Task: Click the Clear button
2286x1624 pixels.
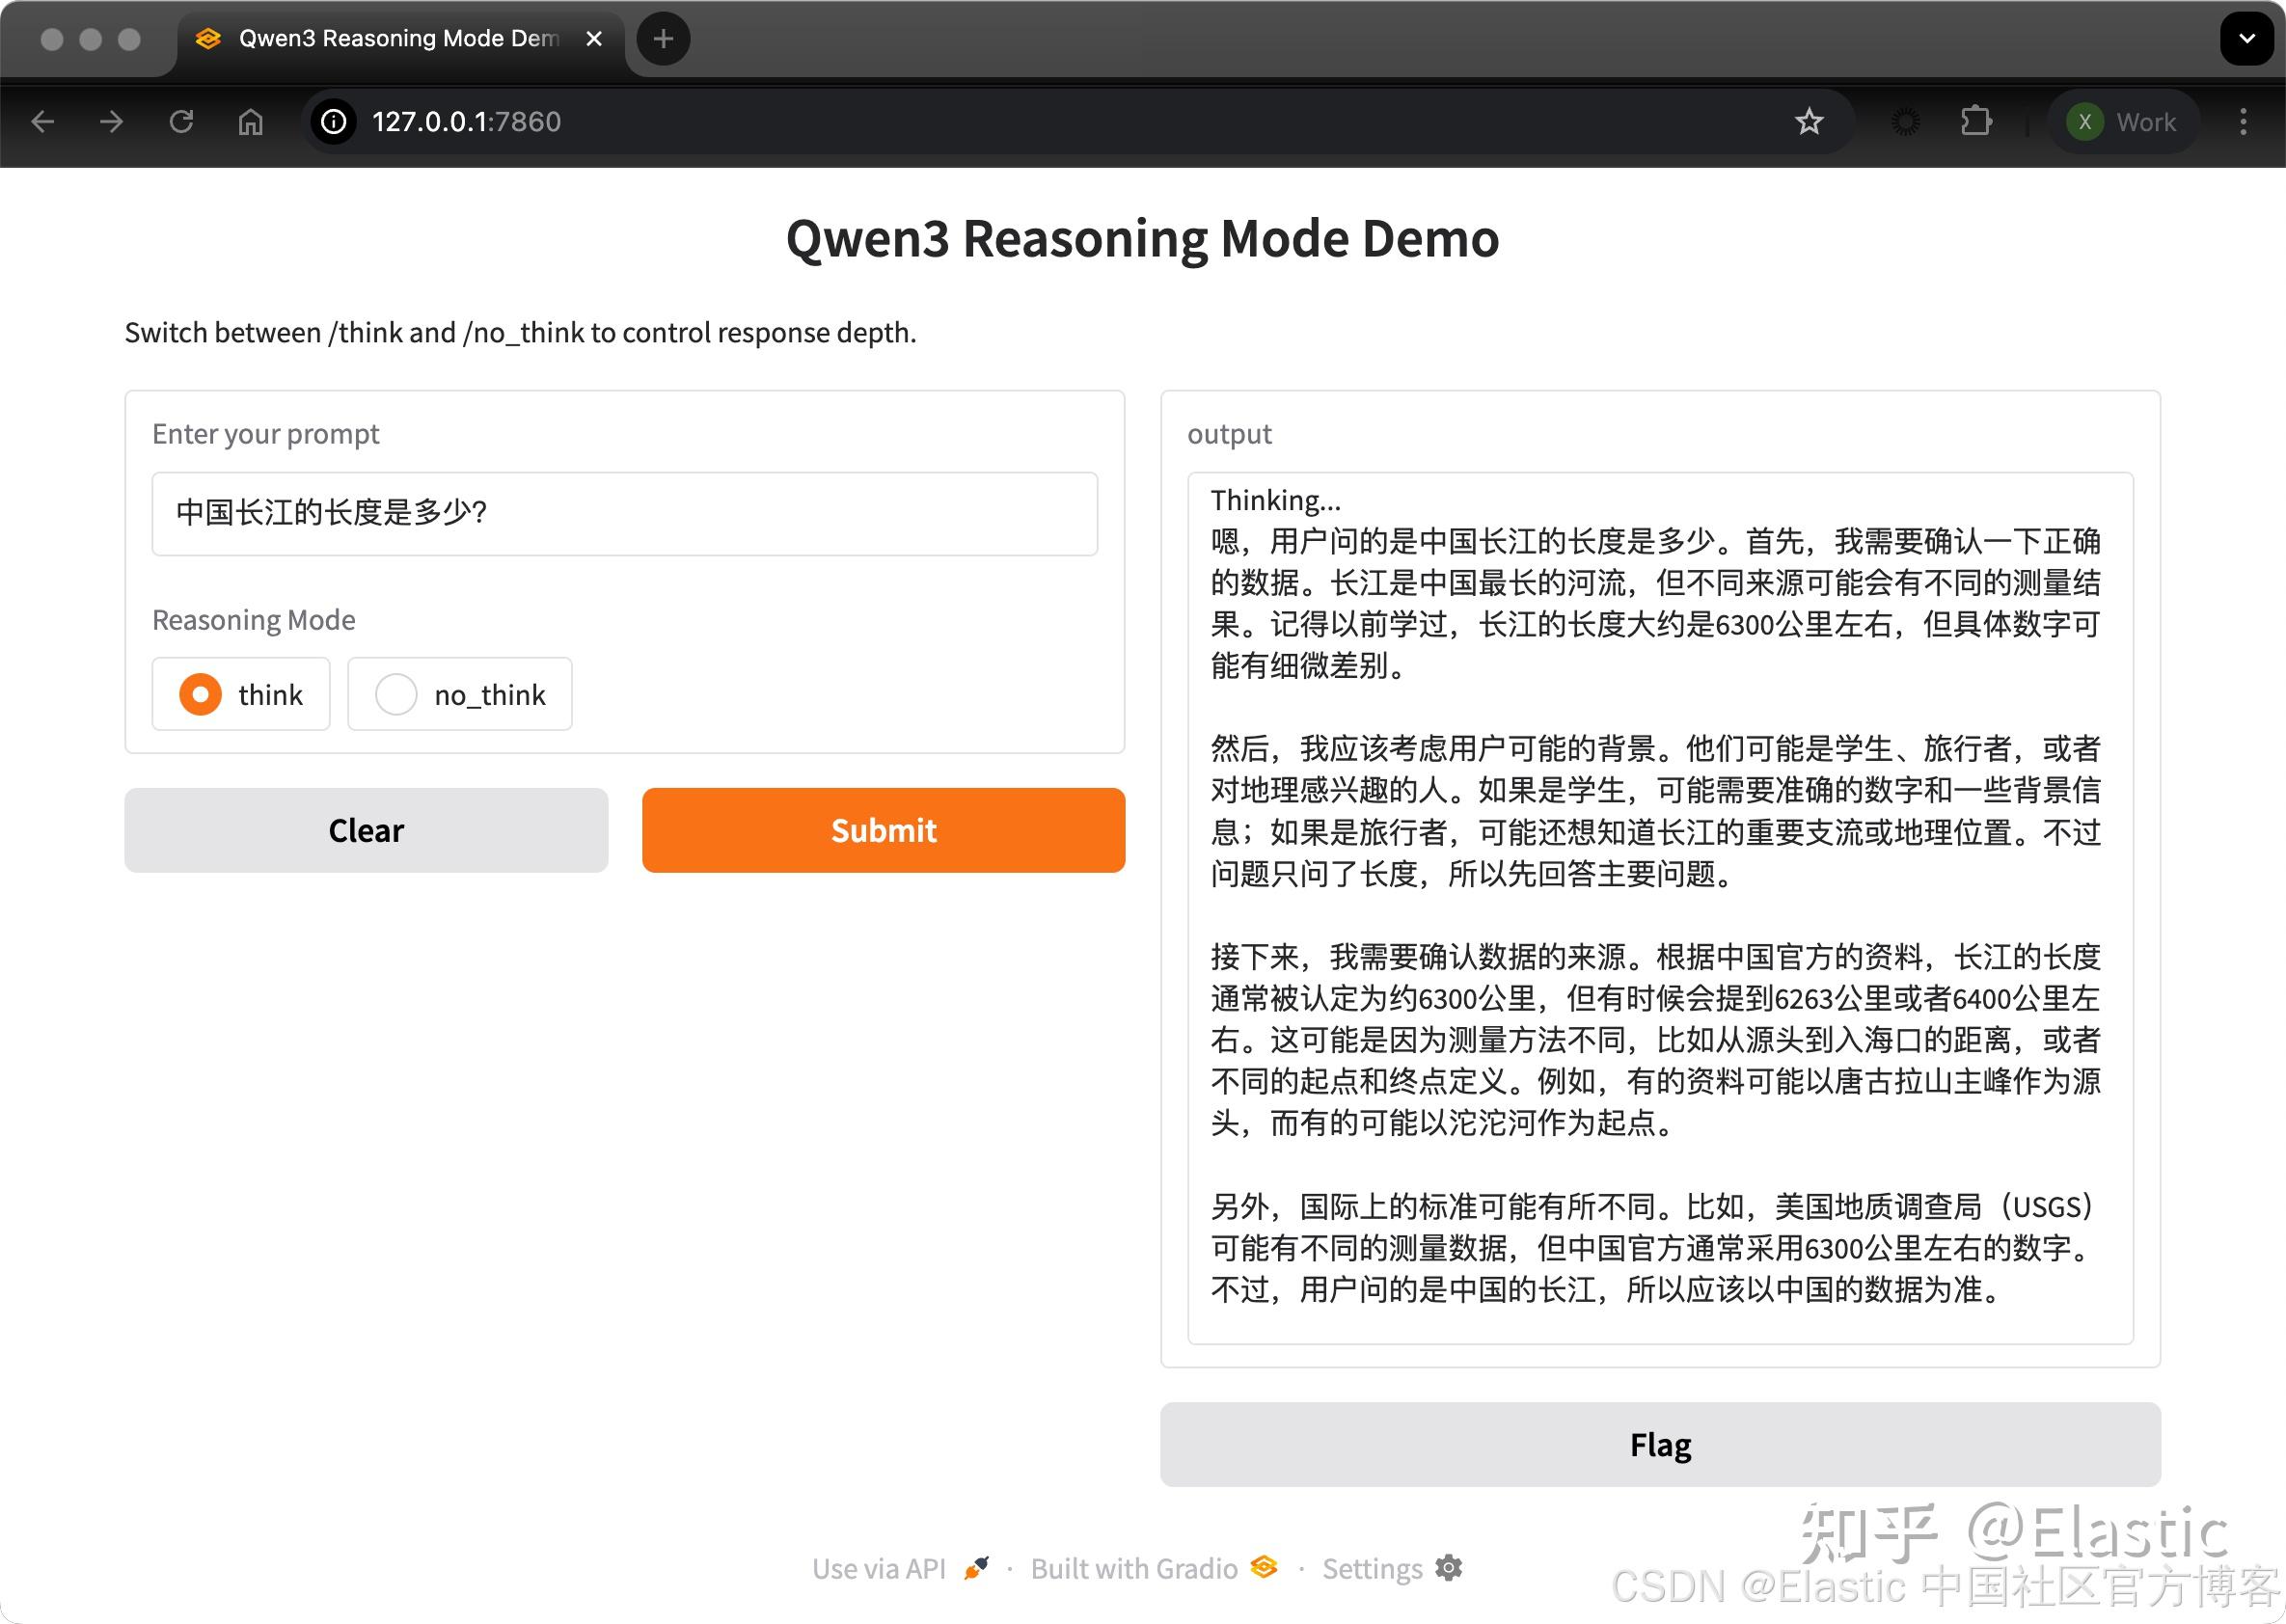Action: (365, 830)
